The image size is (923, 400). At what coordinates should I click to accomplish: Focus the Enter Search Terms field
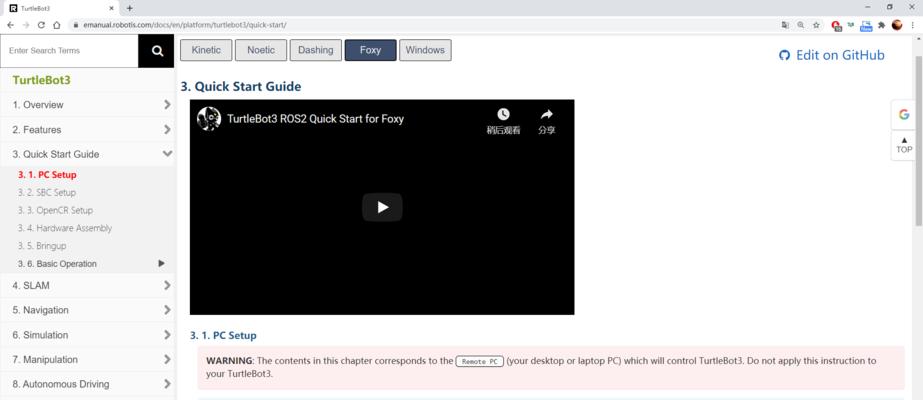pos(69,51)
